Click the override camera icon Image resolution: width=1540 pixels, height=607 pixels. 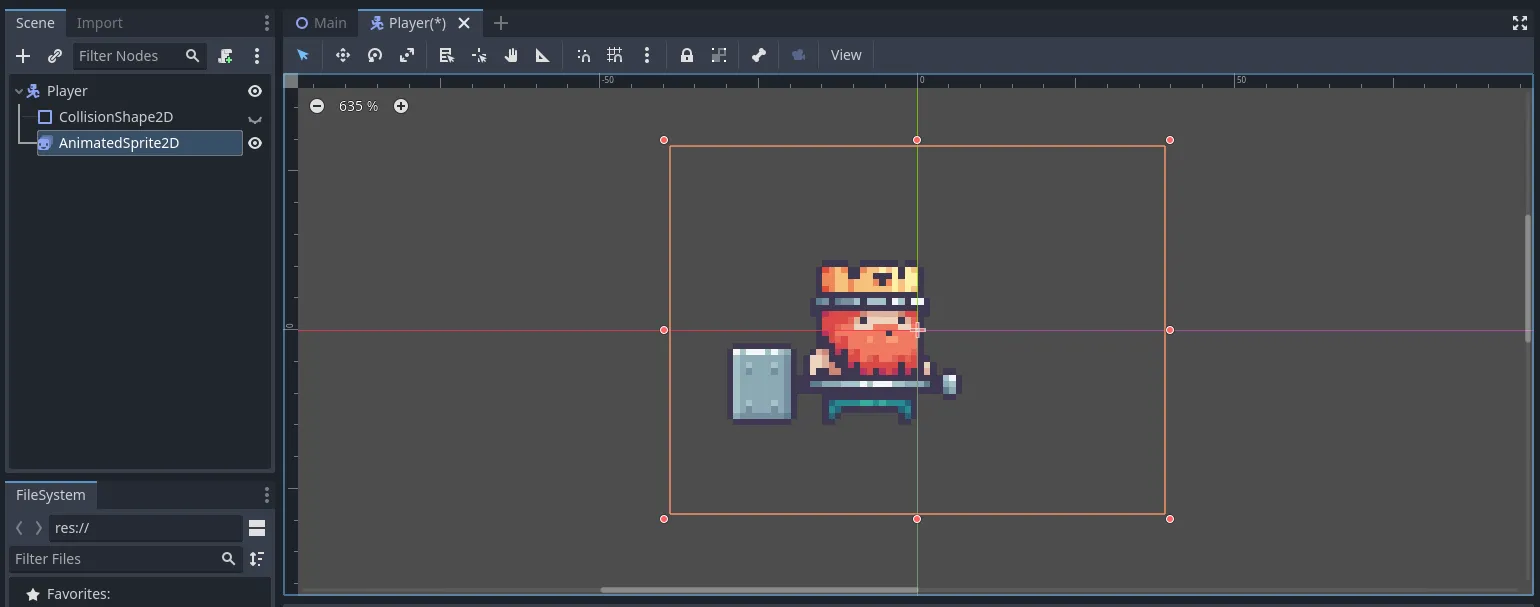(799, 55)
